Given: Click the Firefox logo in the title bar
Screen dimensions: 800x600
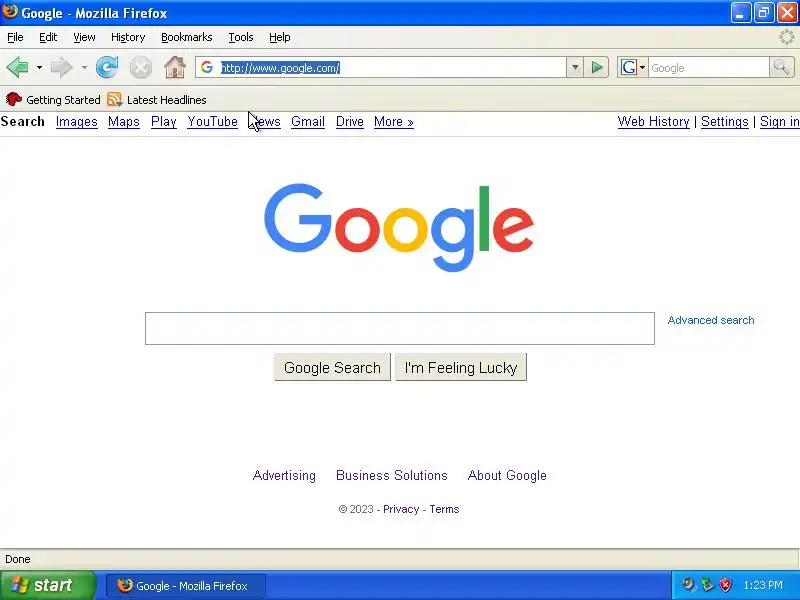Looking at the screenshot, I should click(10, 12).
